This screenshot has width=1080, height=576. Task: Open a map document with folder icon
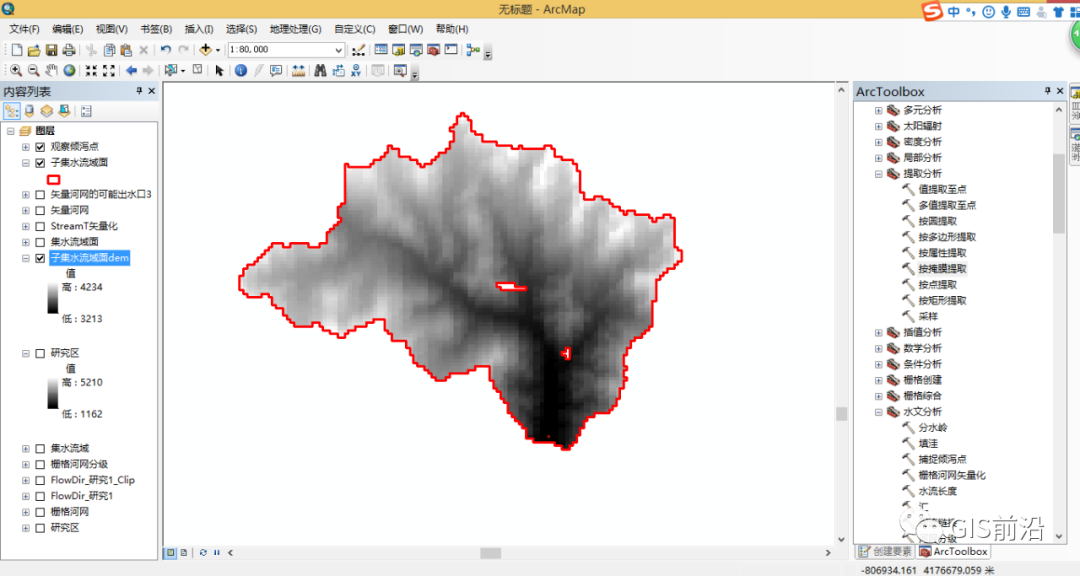tap(34, 50)
